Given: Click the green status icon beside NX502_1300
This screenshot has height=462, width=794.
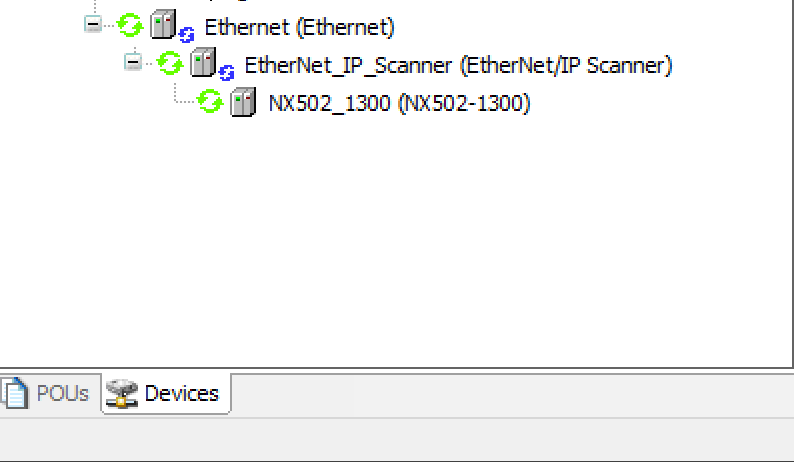Looking at the screenshot, I should coord(209,101).
